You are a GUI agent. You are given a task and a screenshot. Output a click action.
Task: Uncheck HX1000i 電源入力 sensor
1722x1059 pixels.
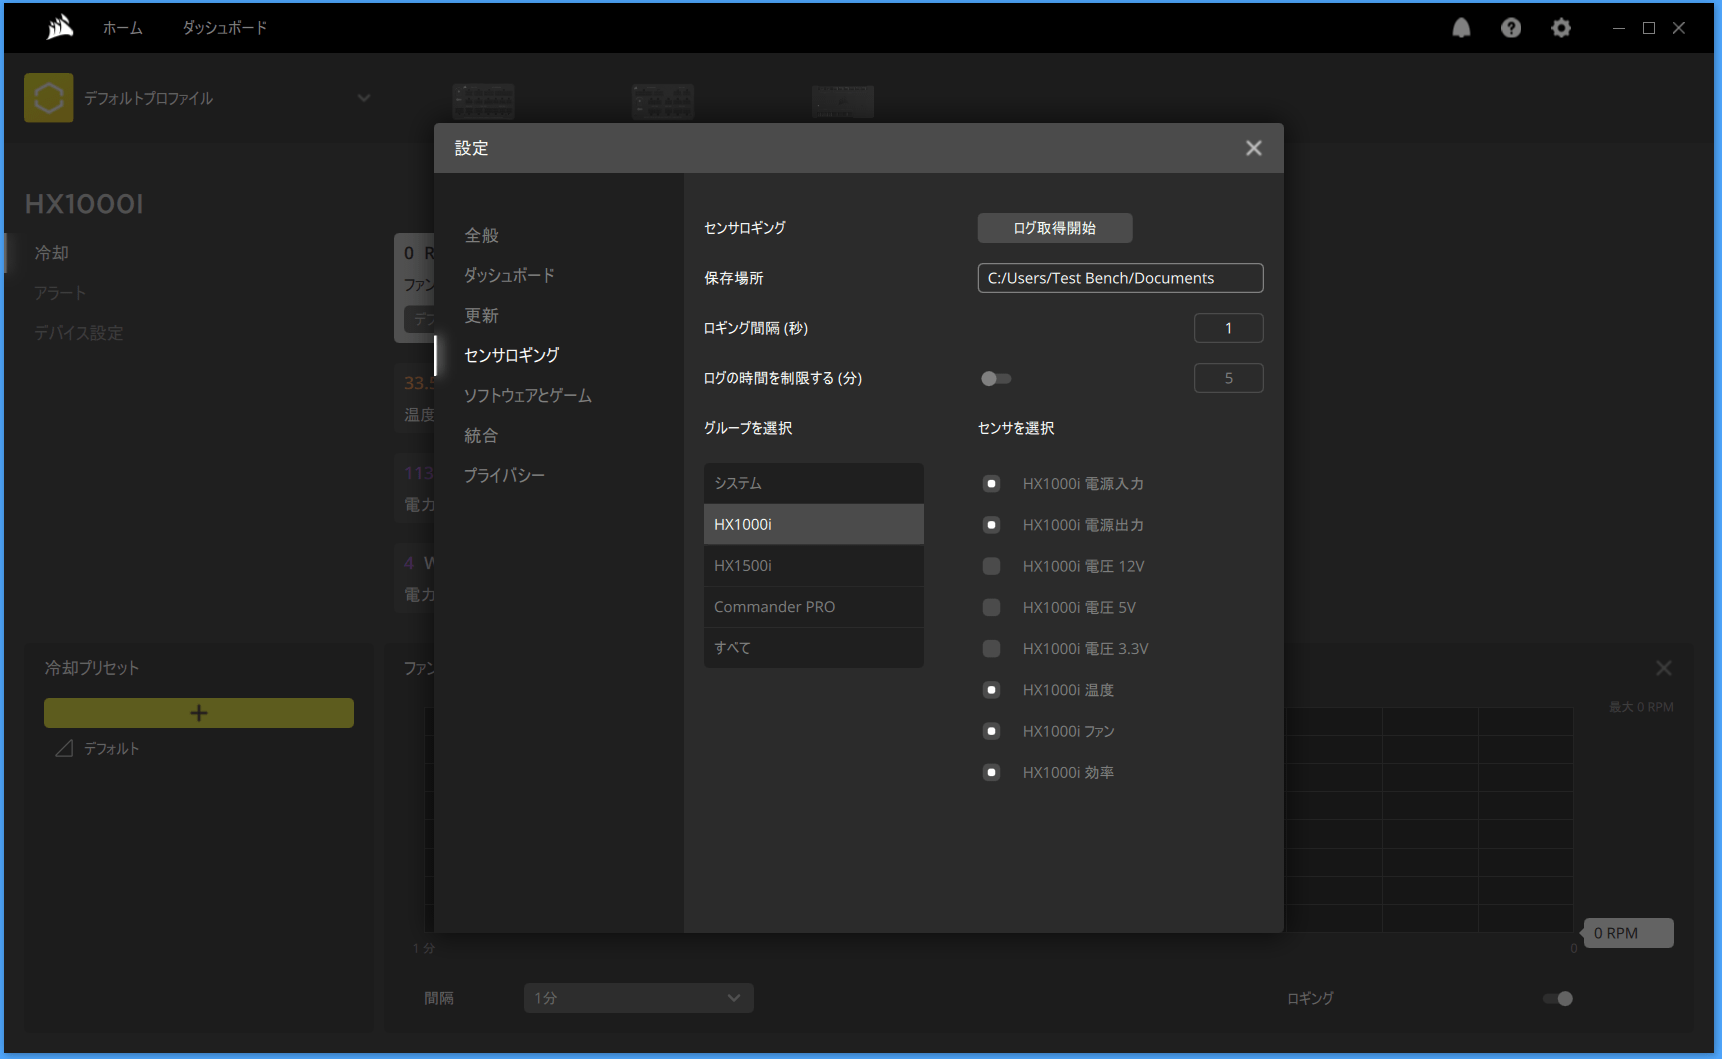click(x=991, y=483)
